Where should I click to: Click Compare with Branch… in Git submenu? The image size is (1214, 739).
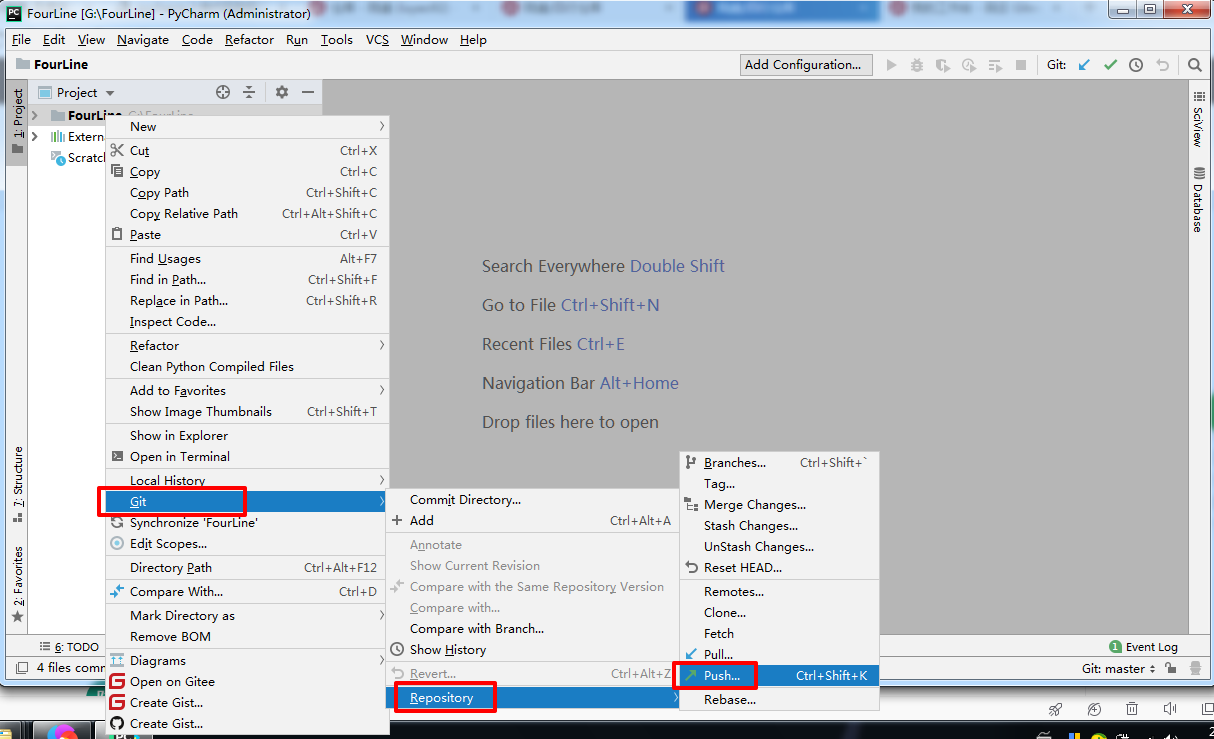[533, 628]
